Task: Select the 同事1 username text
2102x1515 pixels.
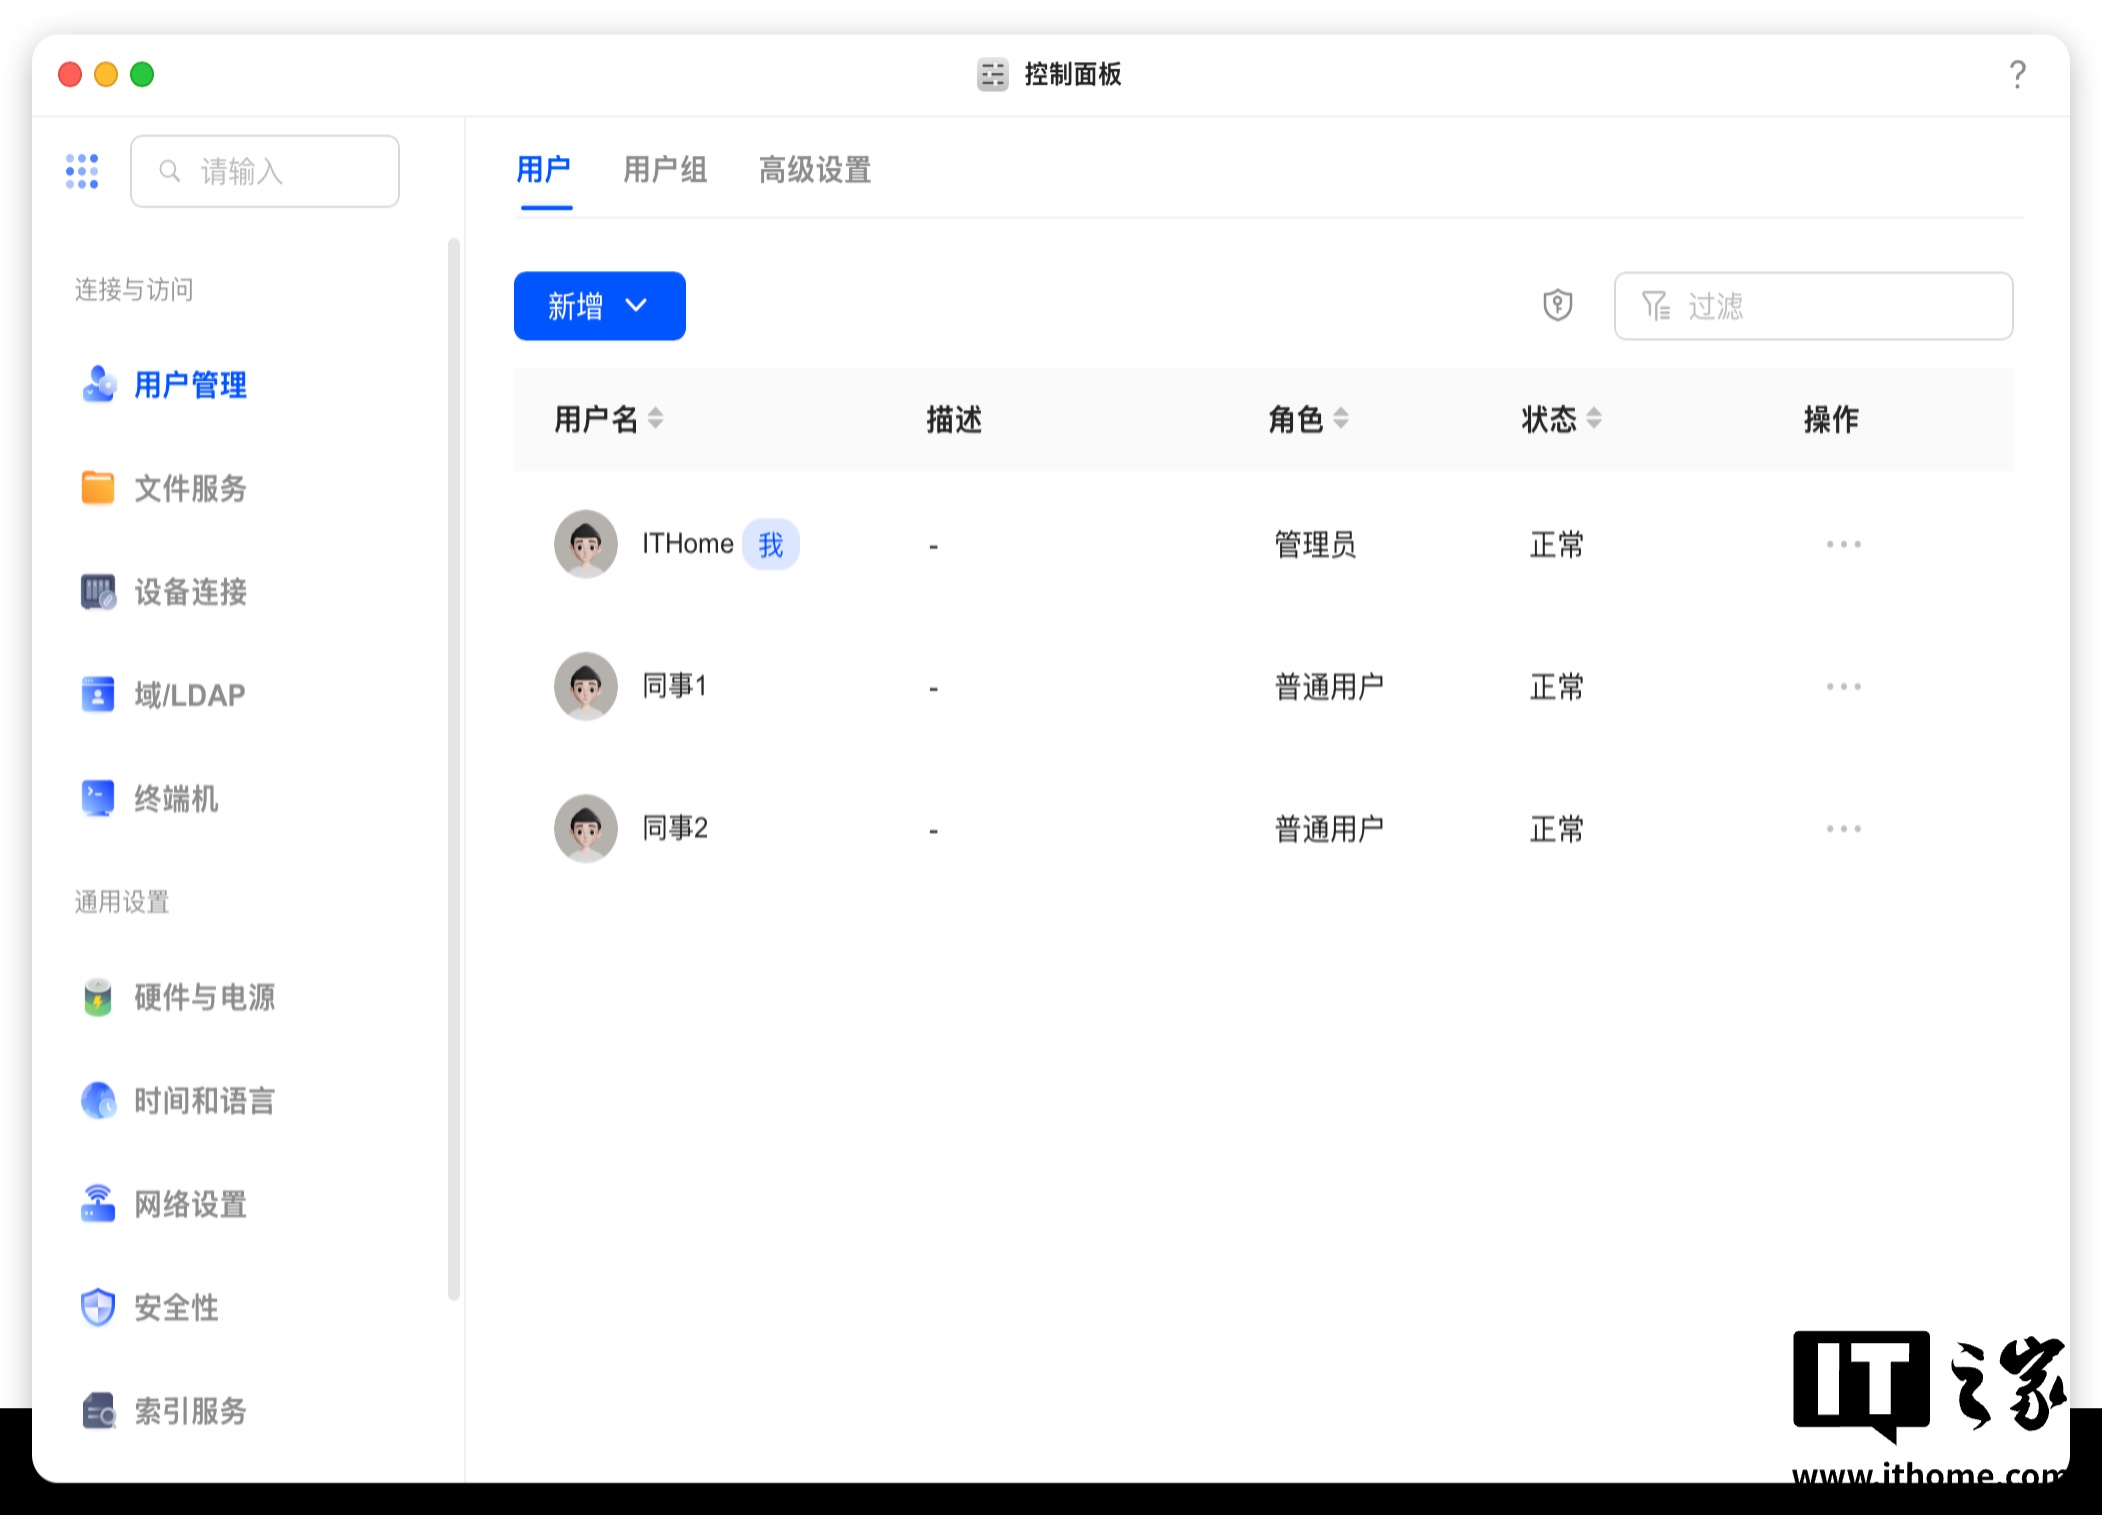Action: (675, 686)
